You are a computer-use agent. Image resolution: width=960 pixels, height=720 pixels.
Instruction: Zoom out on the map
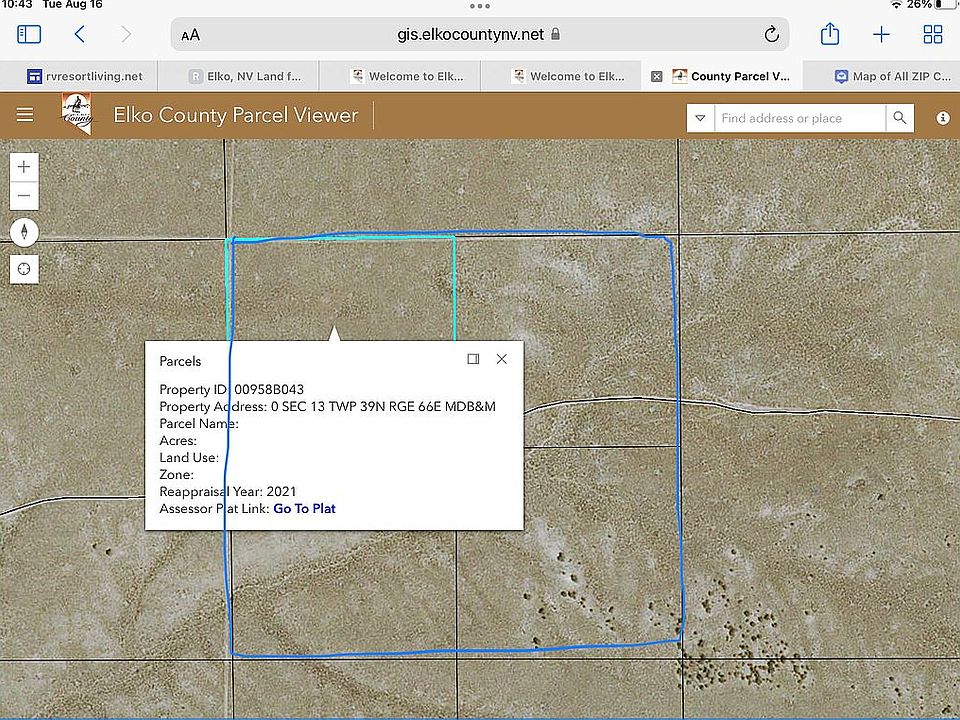click(24, 196)
